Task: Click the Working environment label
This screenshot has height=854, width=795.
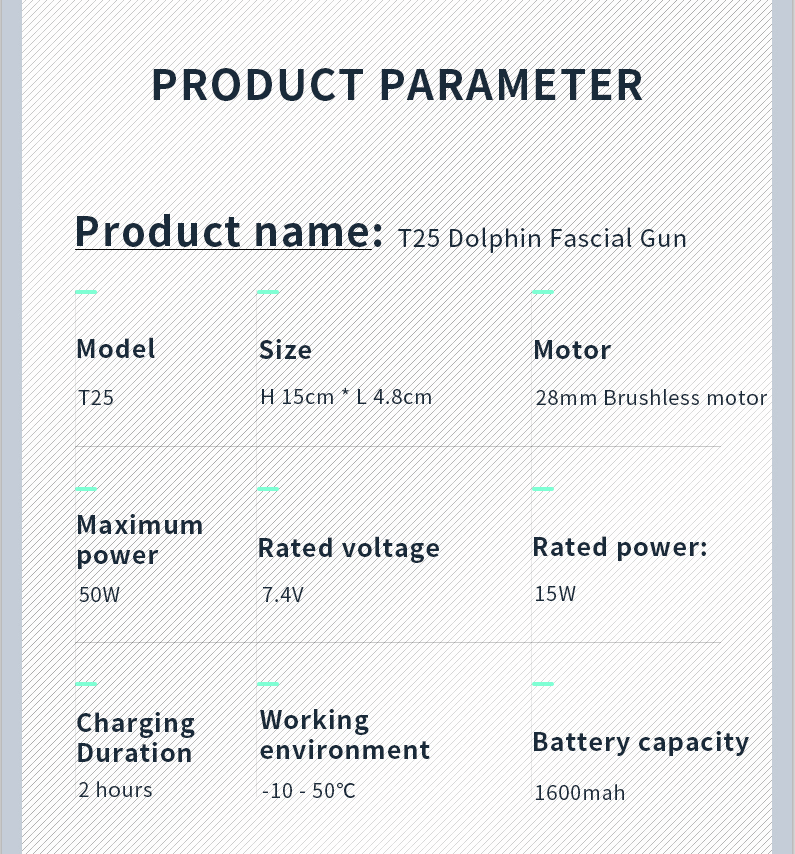Action: 344,735
